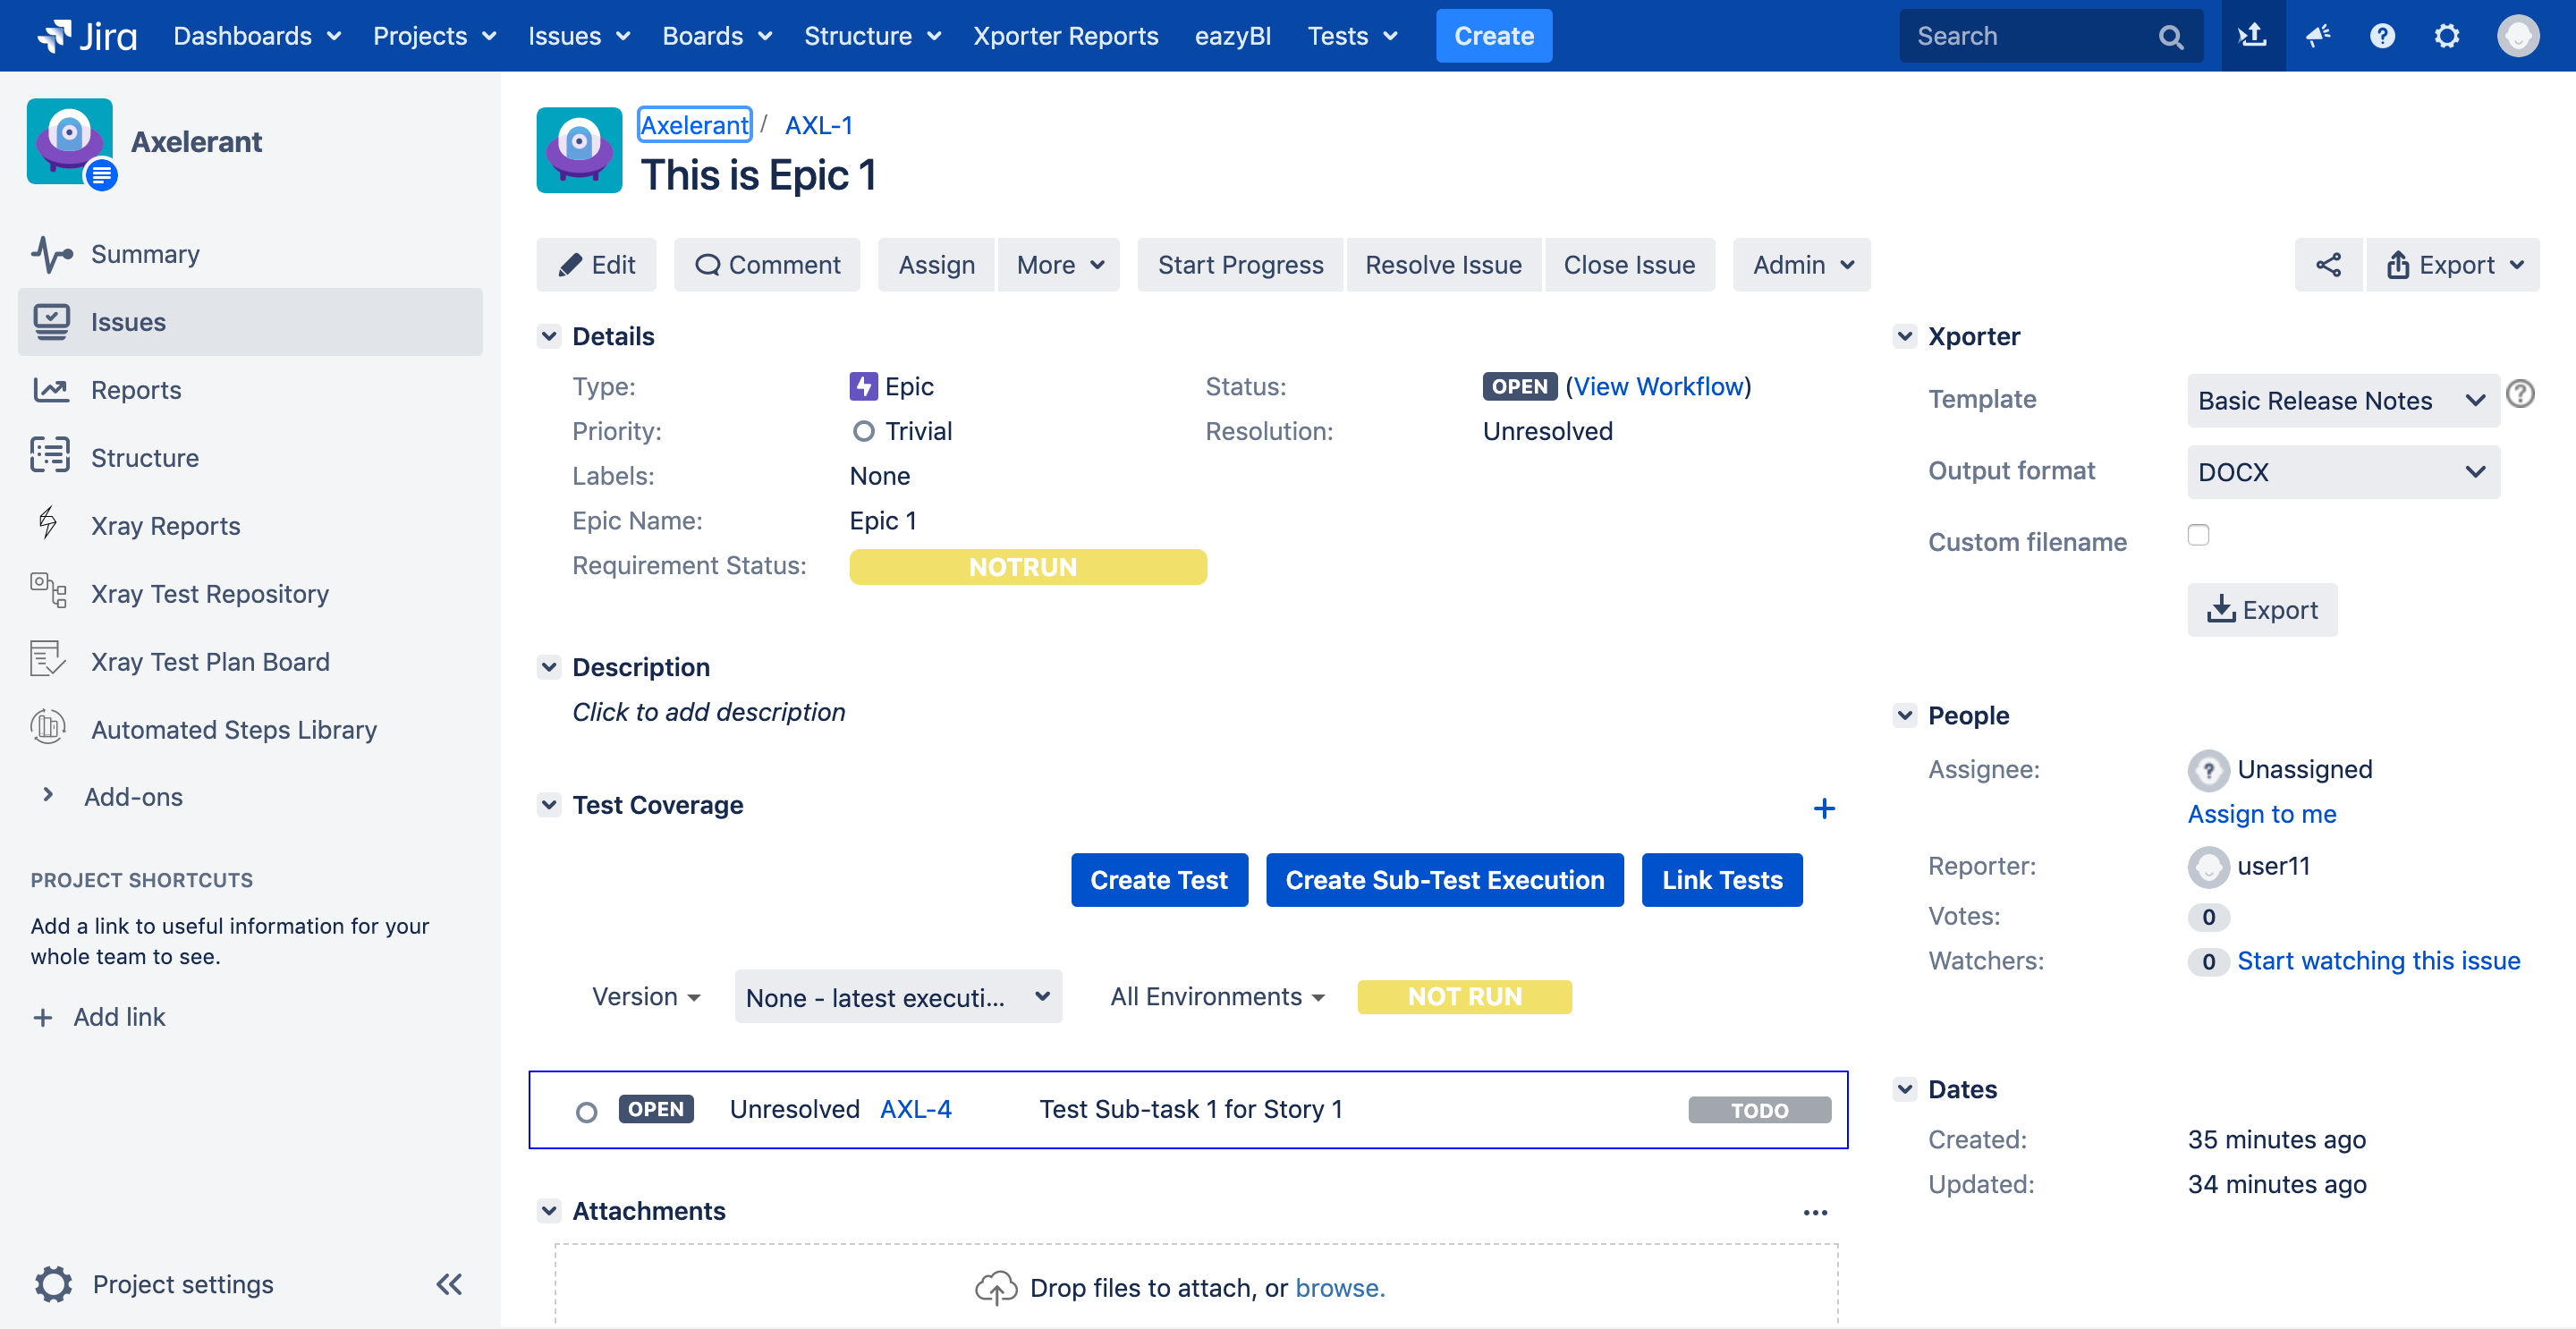The width and height of the screenshot is (2576, 1329).
Task: Expand the Version filter dropdown
Action: tap(644, 996)
